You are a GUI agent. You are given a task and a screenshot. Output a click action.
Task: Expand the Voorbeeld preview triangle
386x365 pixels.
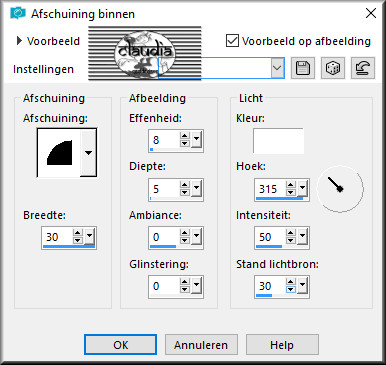point(19,41)
